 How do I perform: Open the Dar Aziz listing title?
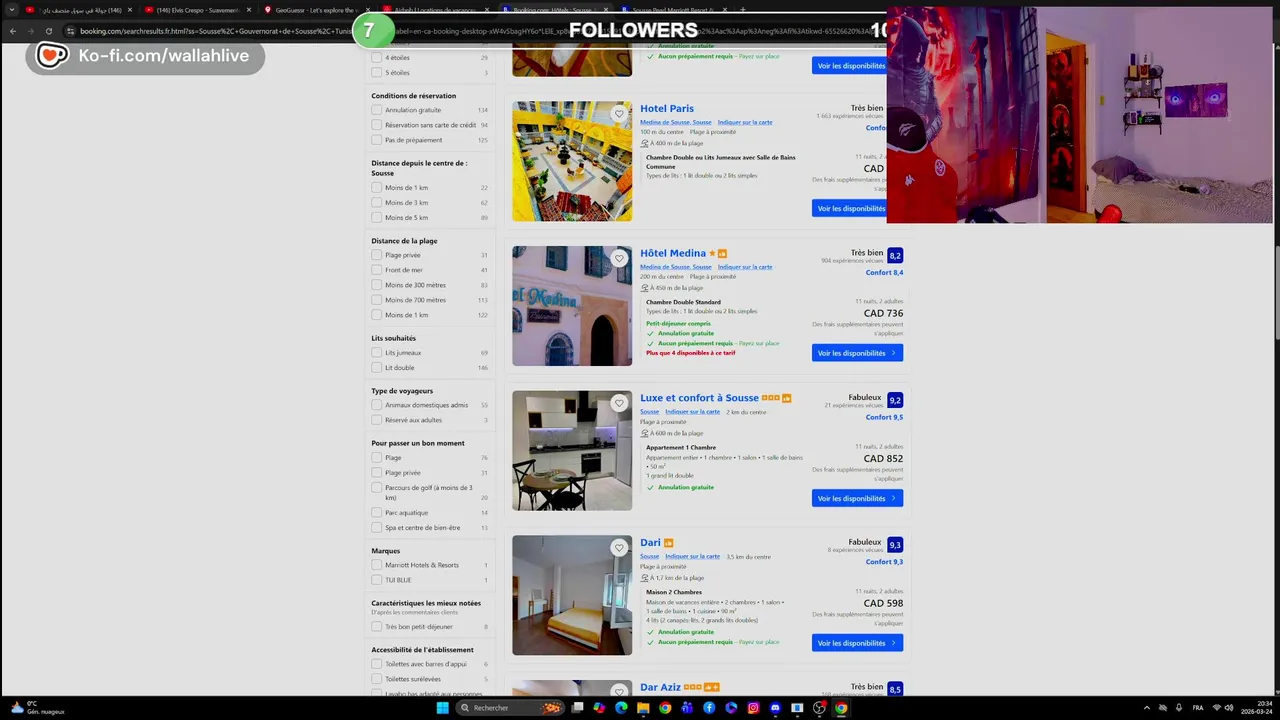point(660,688)
